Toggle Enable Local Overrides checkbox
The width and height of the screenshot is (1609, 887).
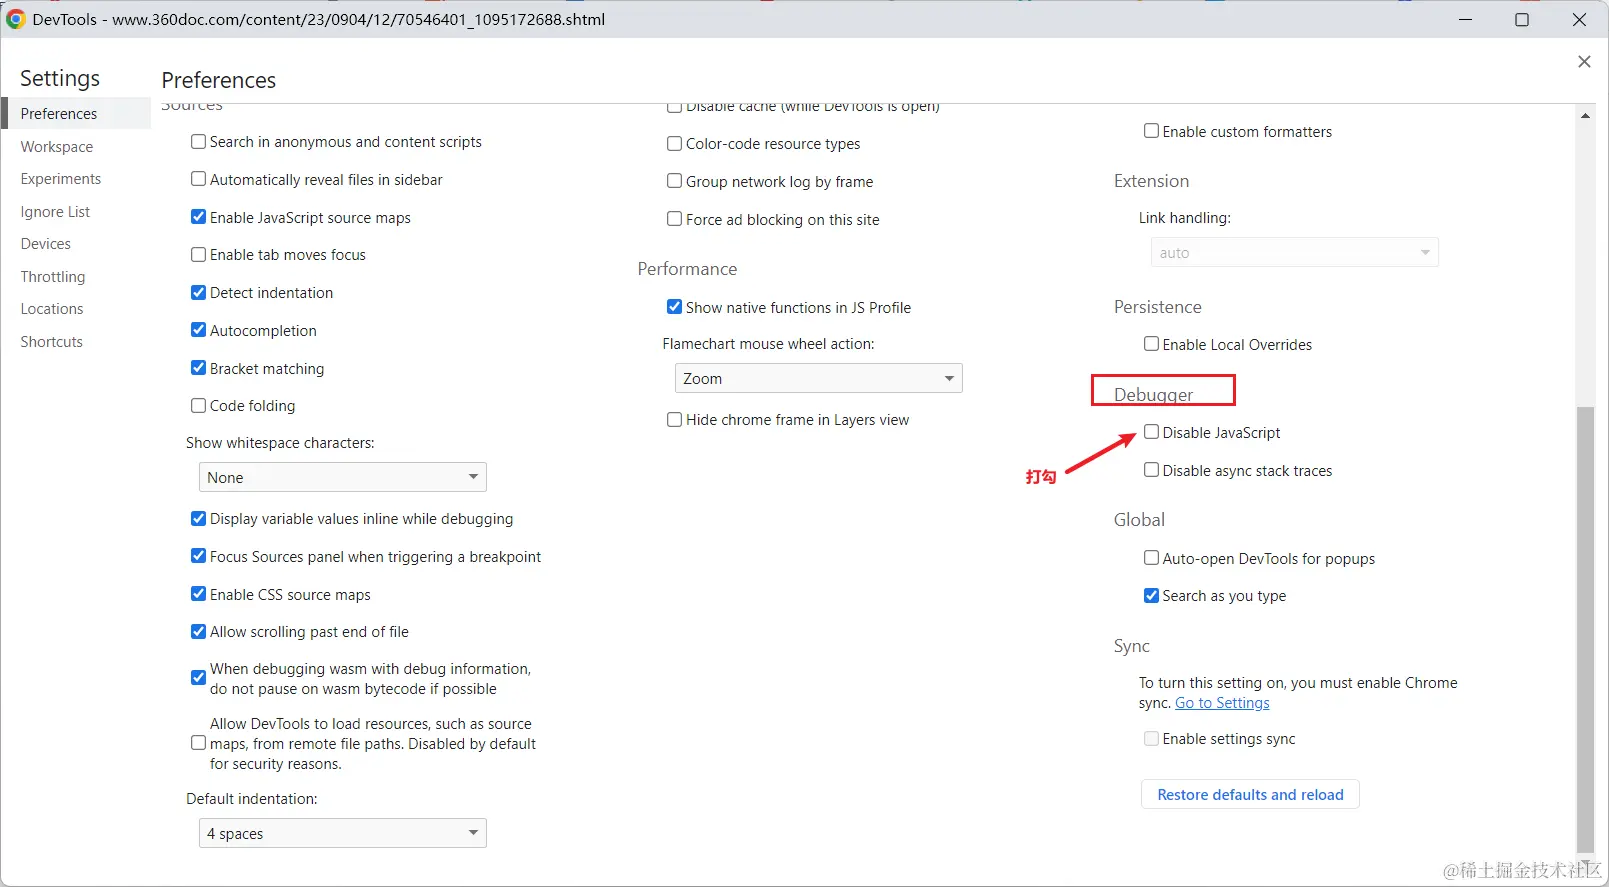pyautogui.click(x=1152, y=344)
